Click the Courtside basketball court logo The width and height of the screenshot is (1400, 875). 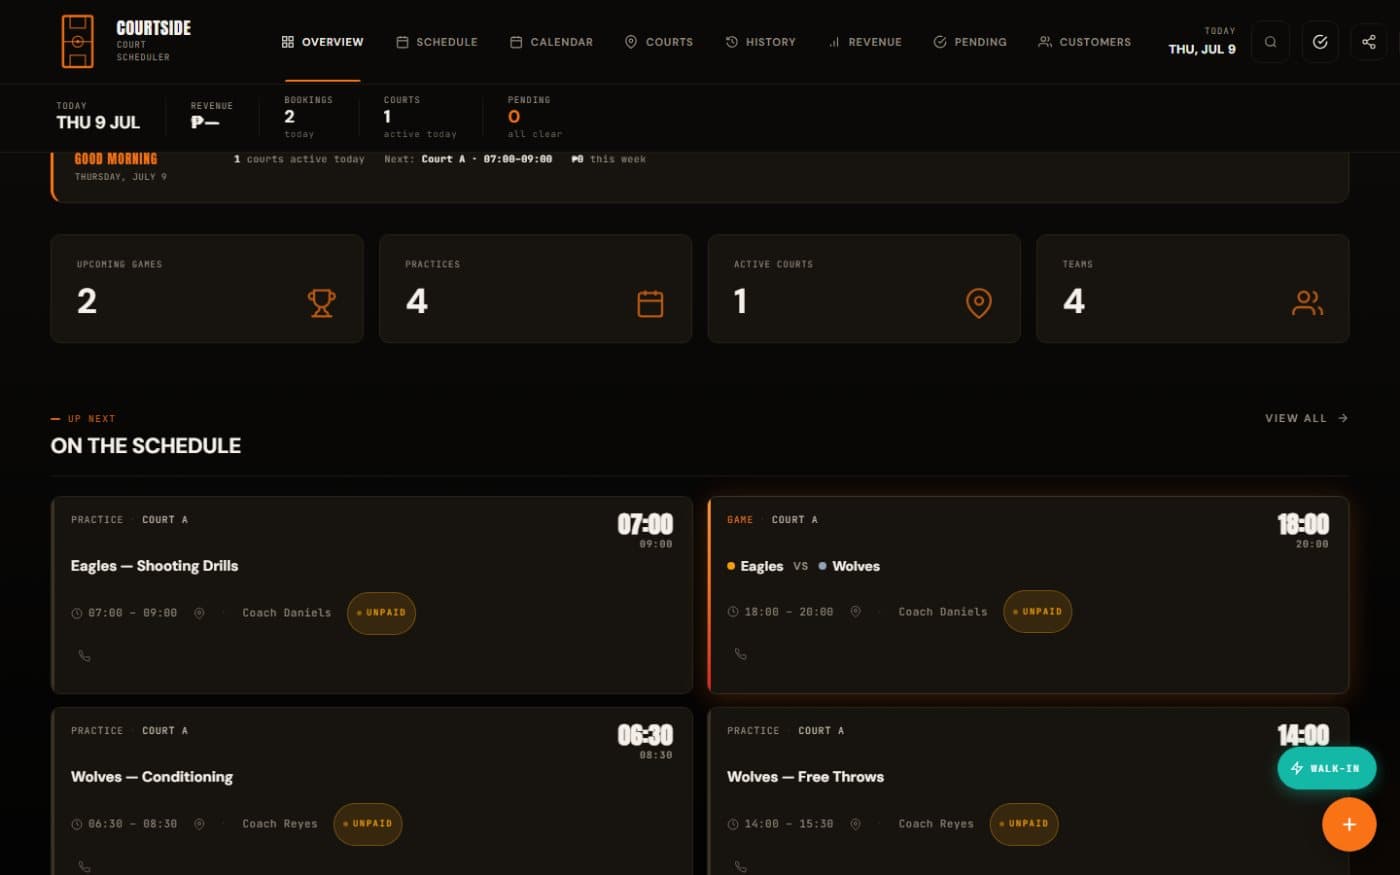(77, 42)
